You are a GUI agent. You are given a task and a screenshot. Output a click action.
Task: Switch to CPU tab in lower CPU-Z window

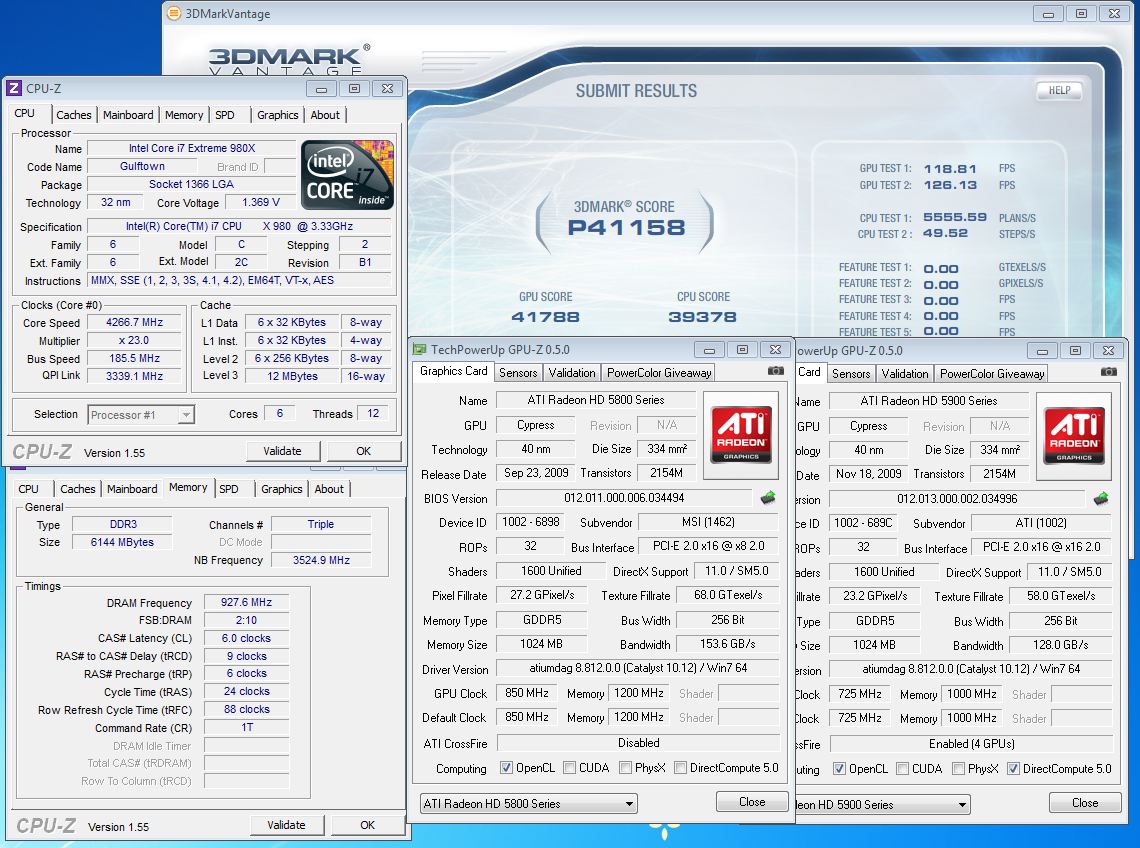(28, 489)
